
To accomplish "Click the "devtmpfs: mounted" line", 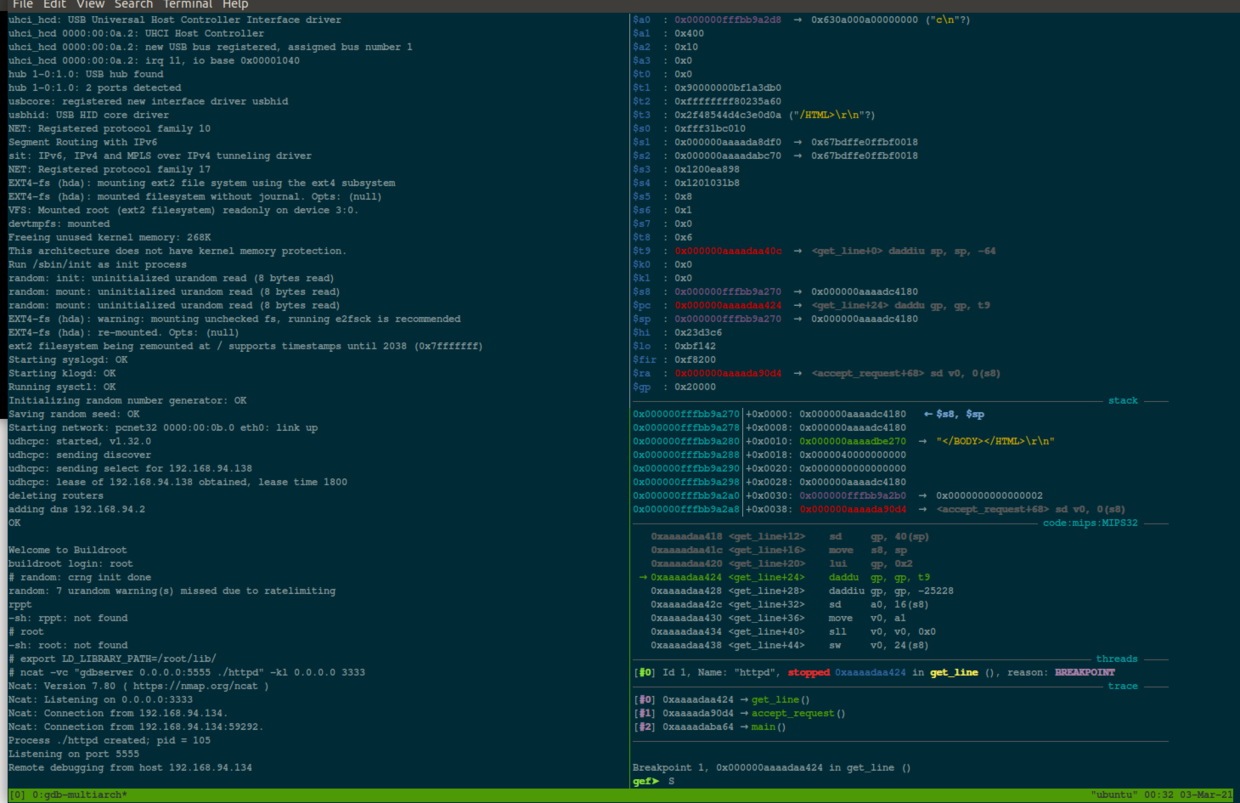I will pos(59,224).
